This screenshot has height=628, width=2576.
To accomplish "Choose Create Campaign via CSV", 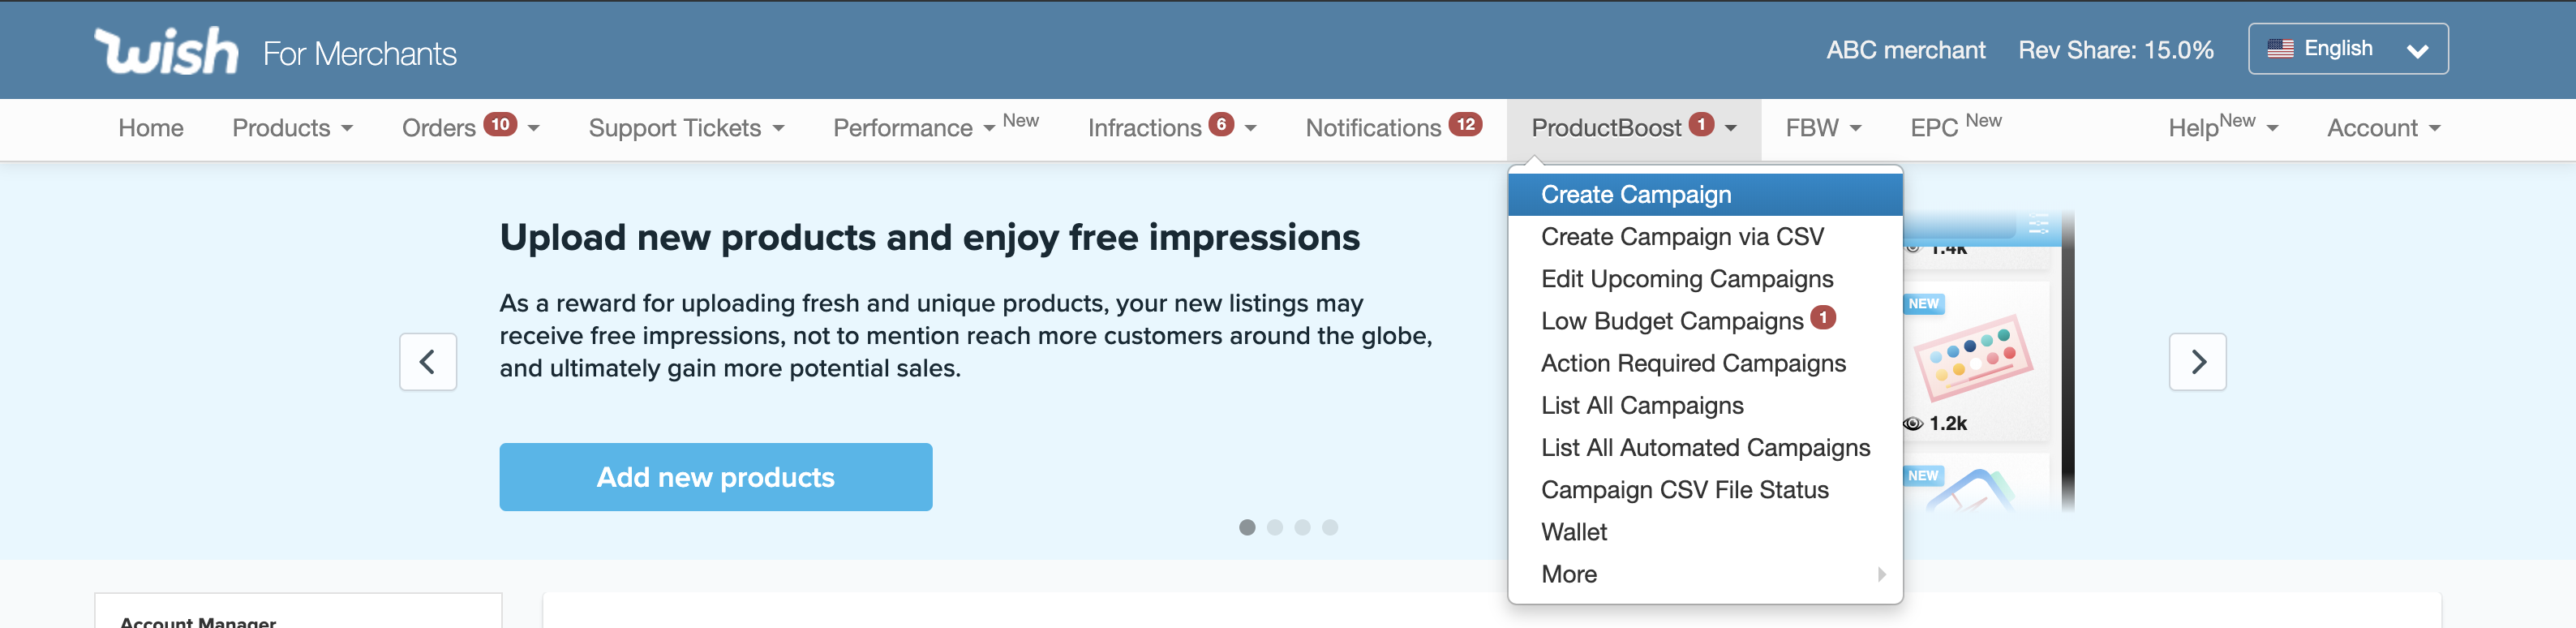I will tap(1682, 237).
